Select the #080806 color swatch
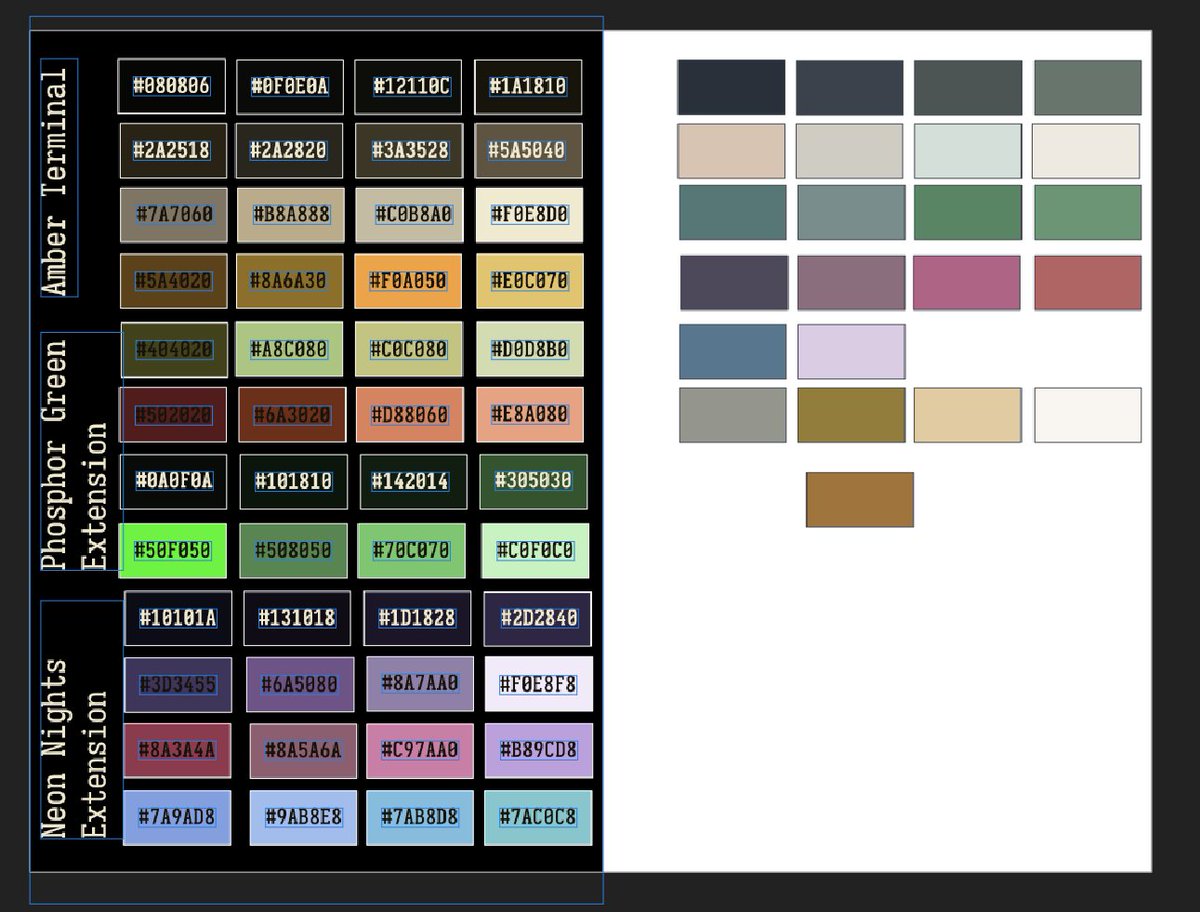 tap(171, 86)
